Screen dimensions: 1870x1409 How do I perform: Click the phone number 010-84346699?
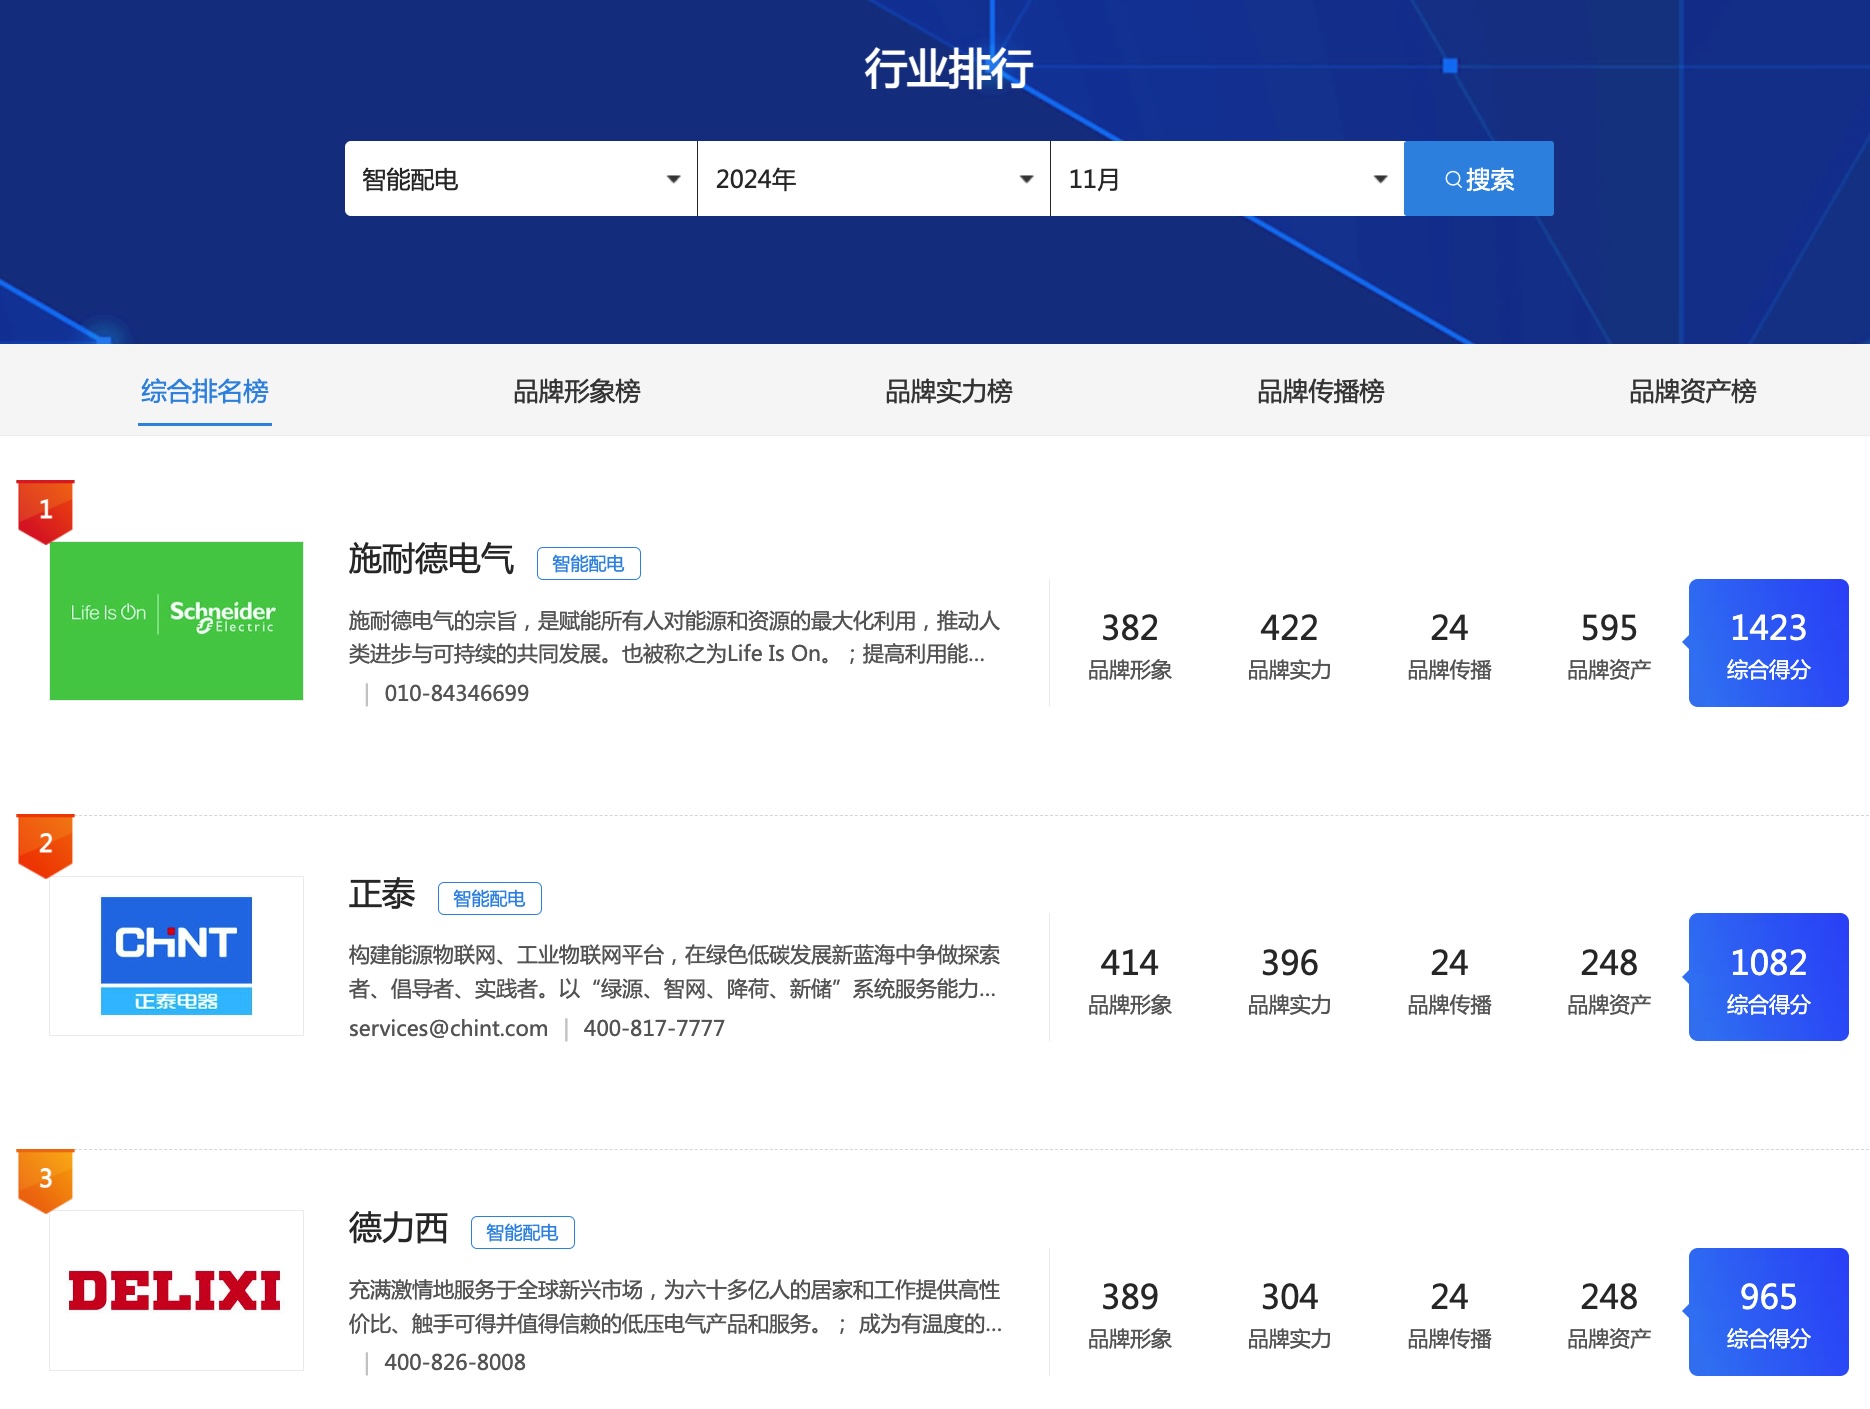[x=457, y=693]
